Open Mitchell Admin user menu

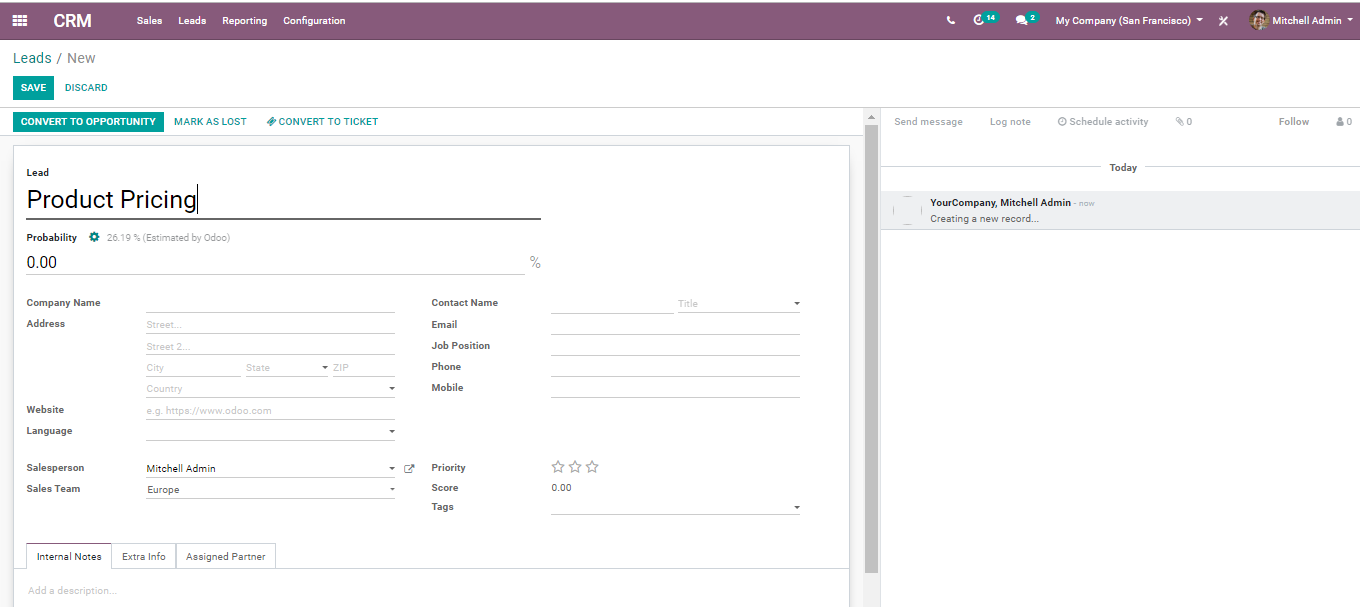pos(1301,20)
